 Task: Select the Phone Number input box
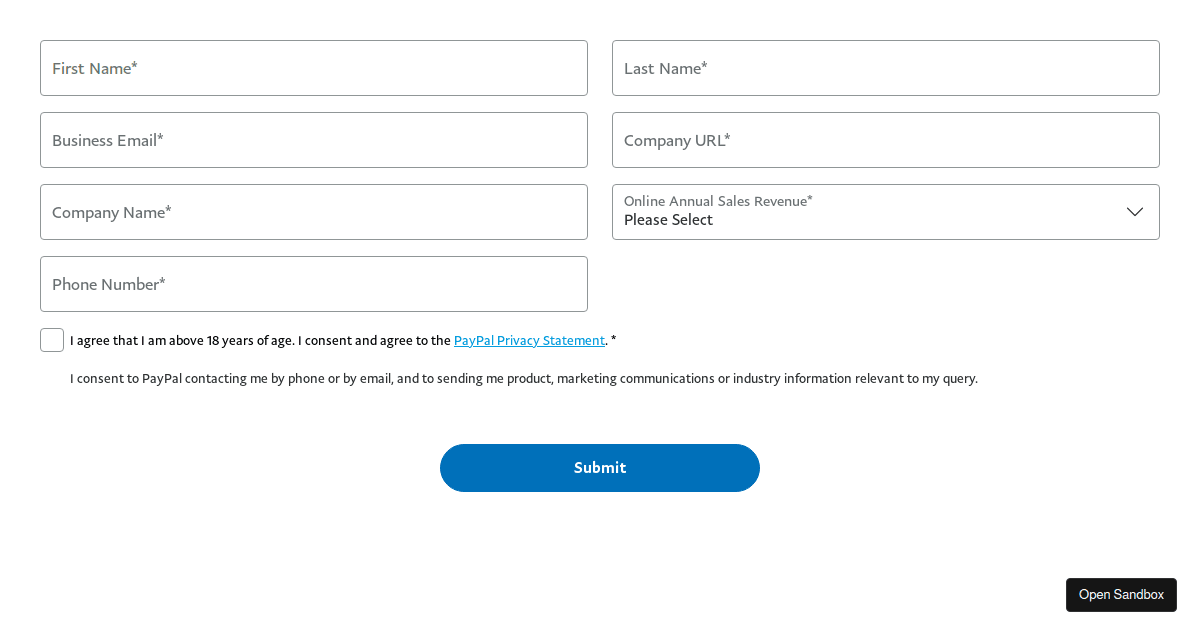314,284
